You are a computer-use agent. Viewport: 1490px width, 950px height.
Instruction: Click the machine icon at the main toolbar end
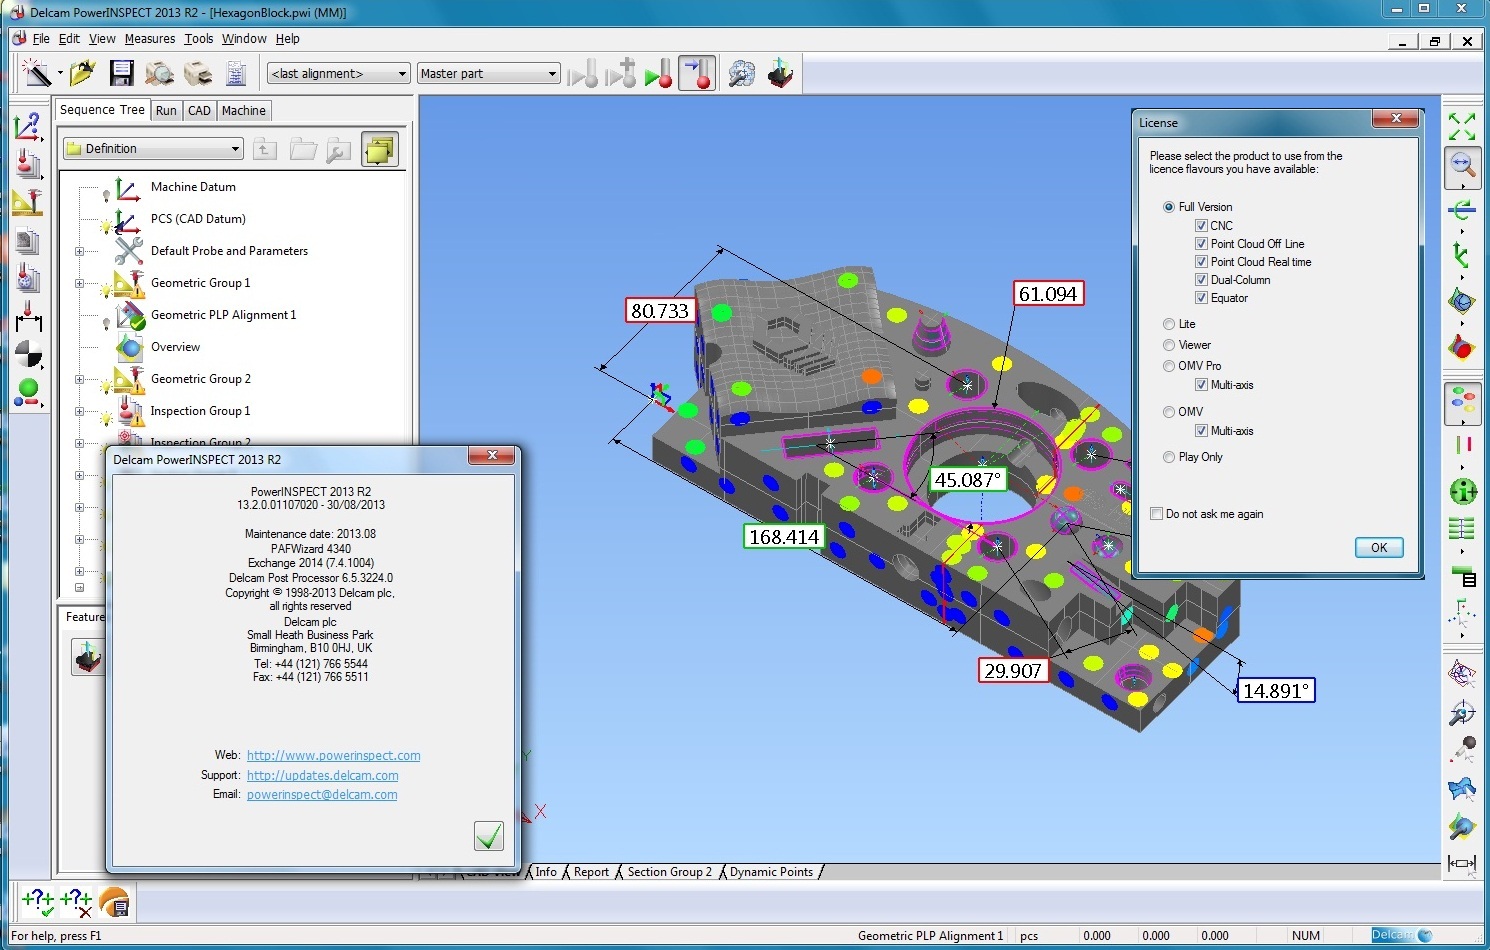click(x=780, y=73)
